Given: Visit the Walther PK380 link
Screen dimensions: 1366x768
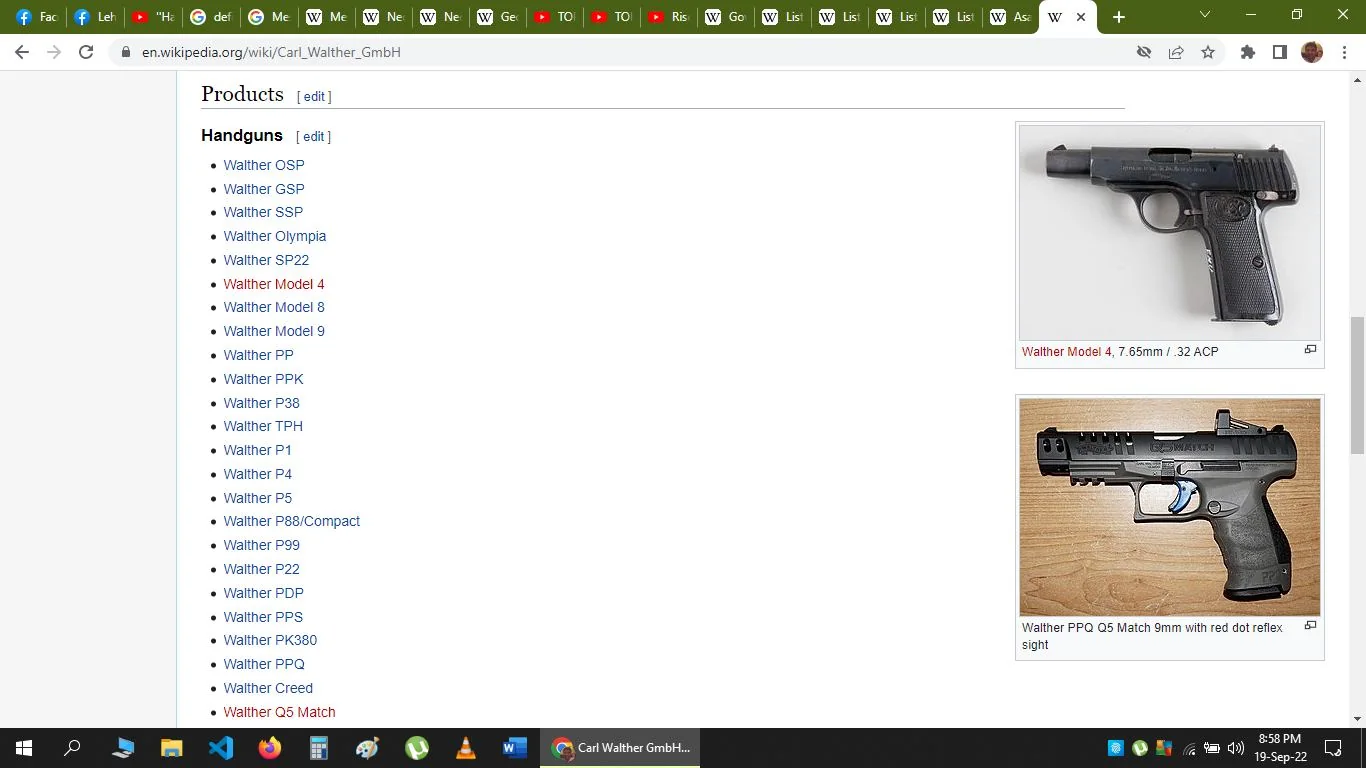Looking at the screenshot, I should coord(270,640).
